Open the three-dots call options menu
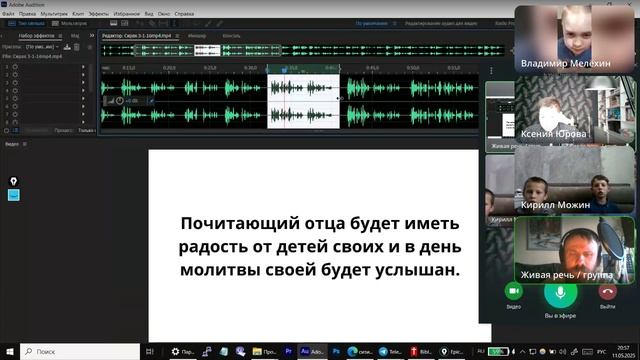Image resolution: width=640 pixels, height=360 pixels. [x=491, y=71]
